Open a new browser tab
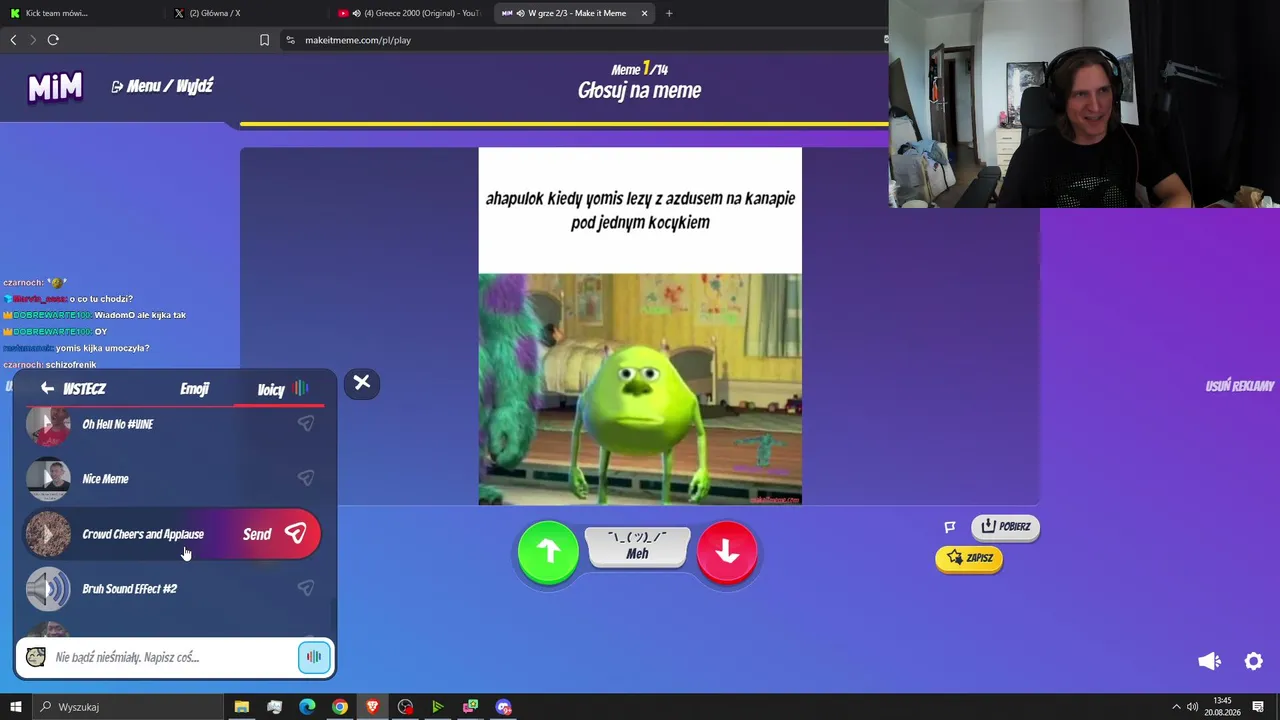This screenshot has width=1280, height=720. tap(669, 13)
